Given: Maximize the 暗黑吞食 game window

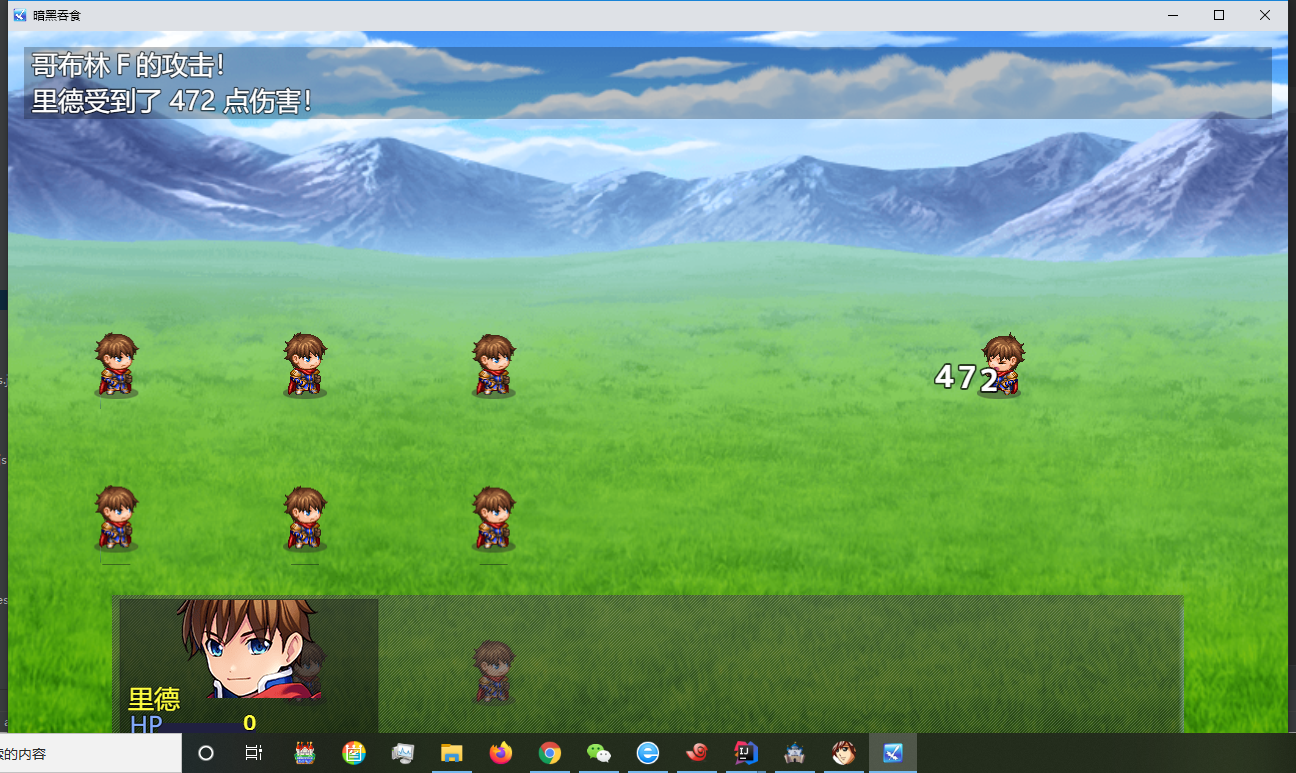Looking at the screenshot, I should pos(1218,15).
